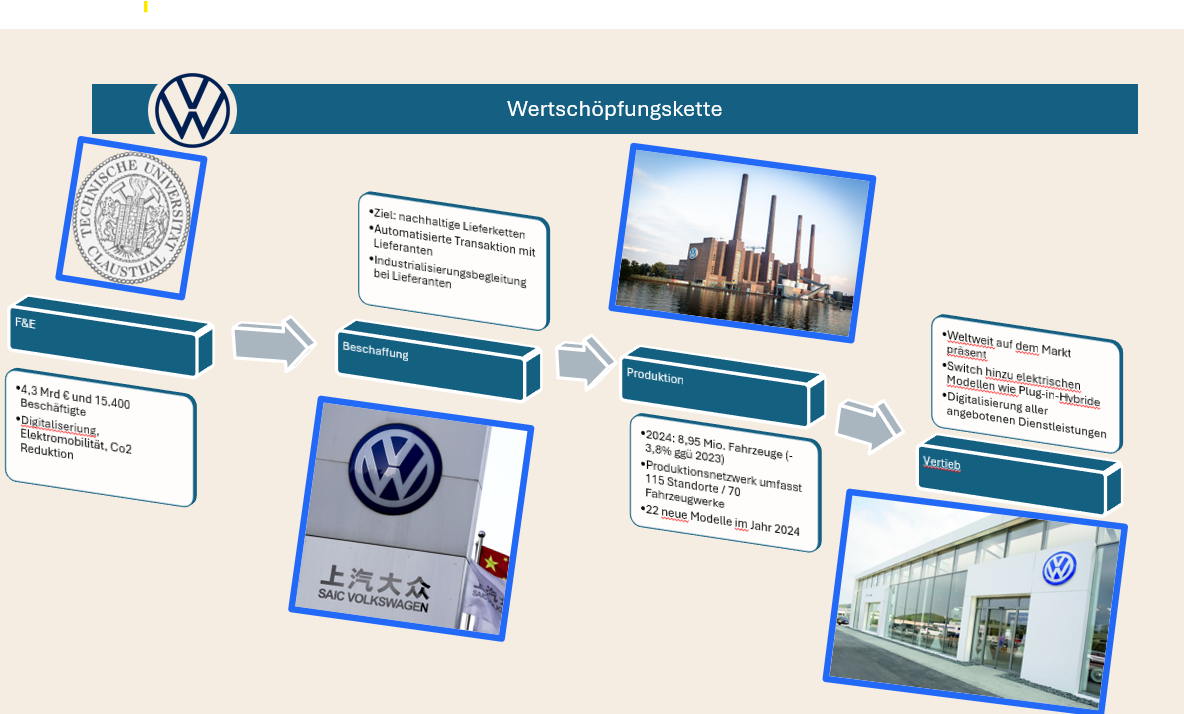This screenshot has width=1184, height=714.
Task: Click the text box starting with Ziel: nachhaltige Lieferketten
Action: pos(453,260)
